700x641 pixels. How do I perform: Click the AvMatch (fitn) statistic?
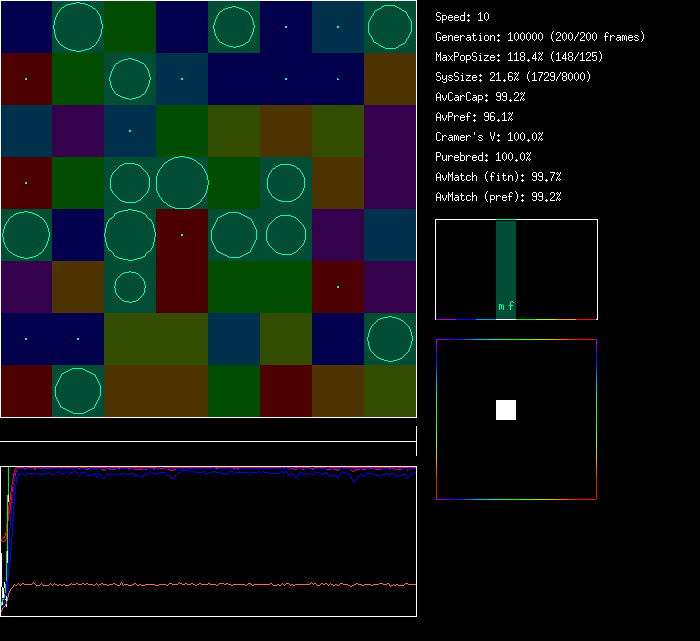click(x=498, y=177)
